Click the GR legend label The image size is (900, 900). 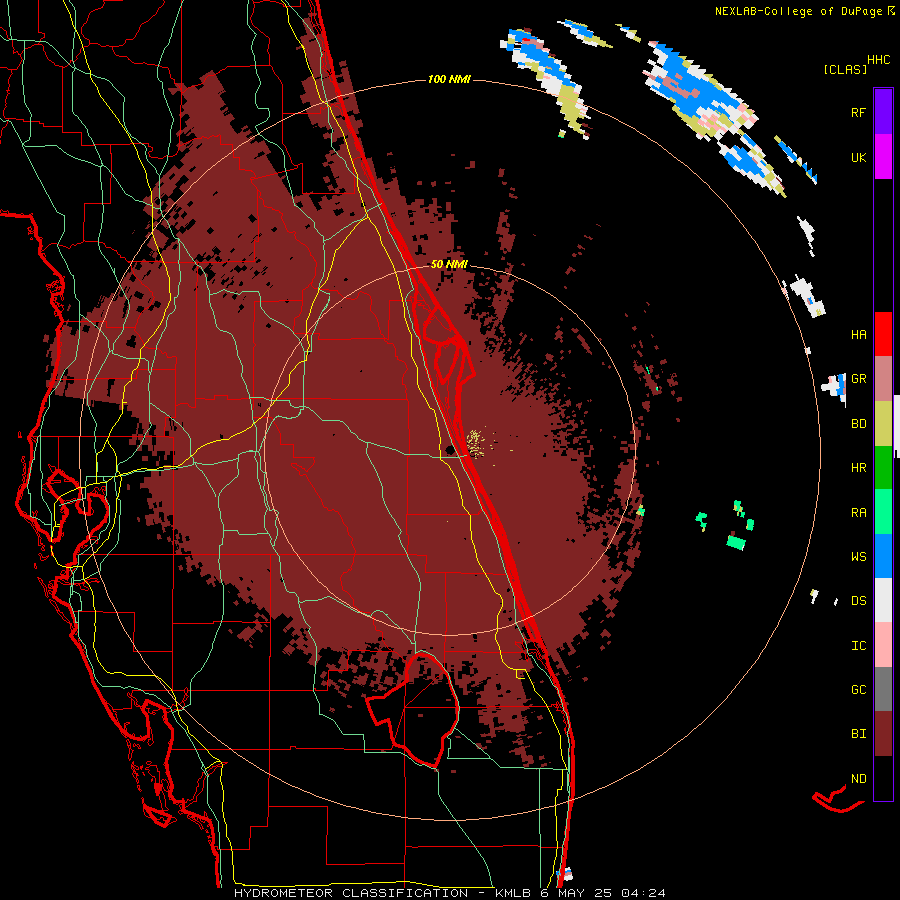coord(859,379)
